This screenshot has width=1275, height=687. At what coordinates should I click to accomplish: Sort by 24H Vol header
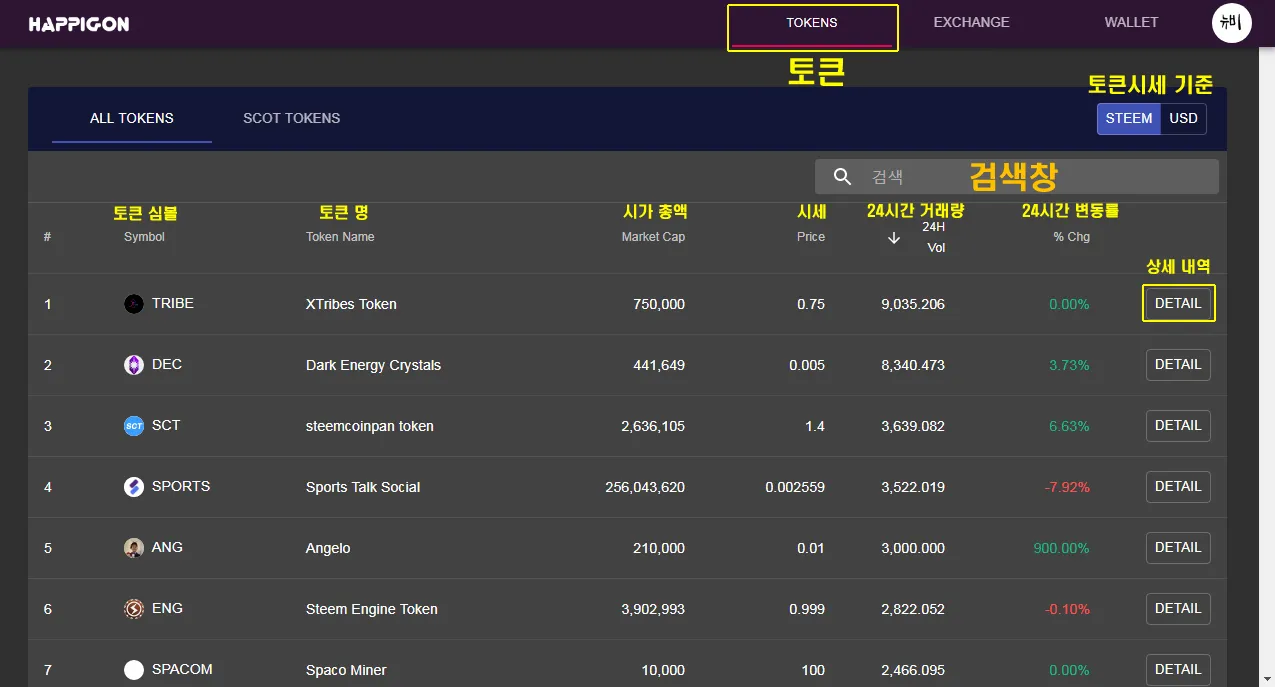coord(934,237)
